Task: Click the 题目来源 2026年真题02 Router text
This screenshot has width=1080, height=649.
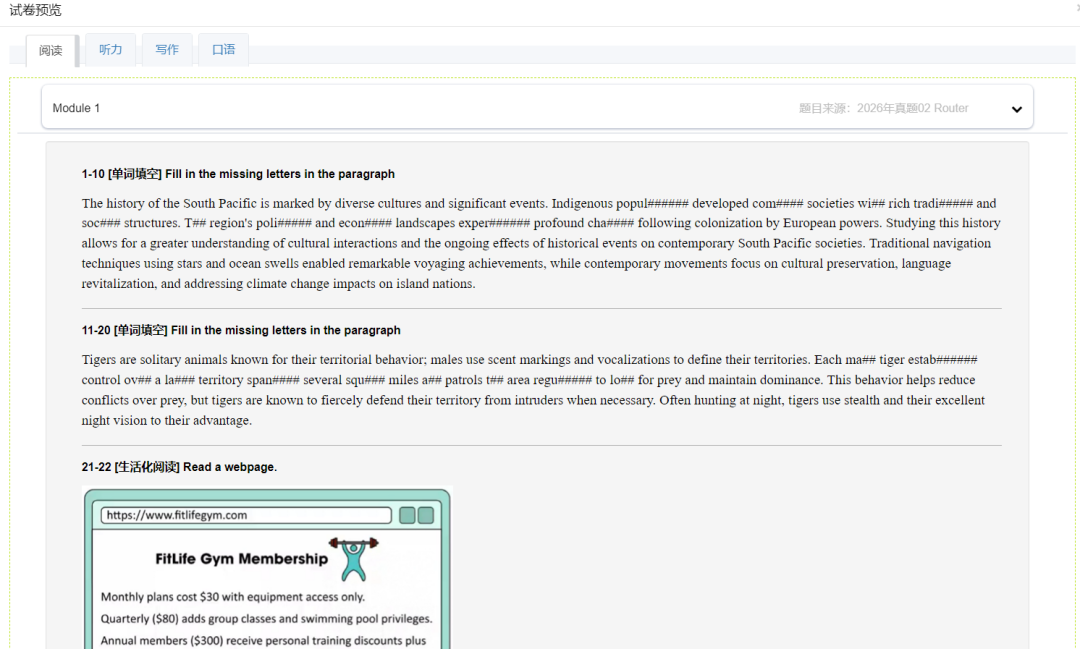Action: [x=883, y=108]
